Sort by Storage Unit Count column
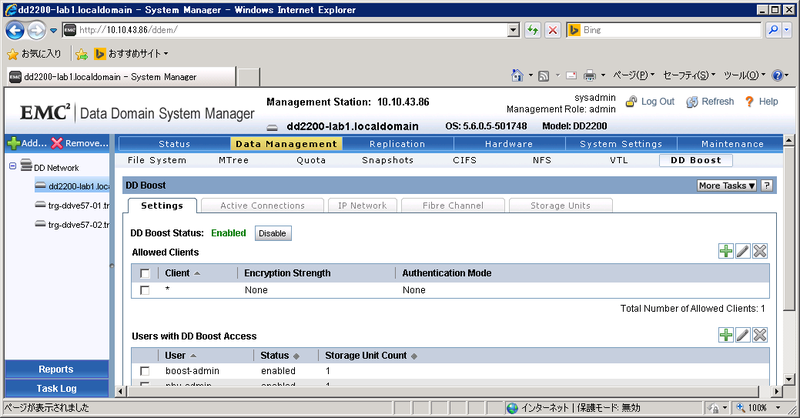This screenshot has width=800, height=418. (371, 356)
